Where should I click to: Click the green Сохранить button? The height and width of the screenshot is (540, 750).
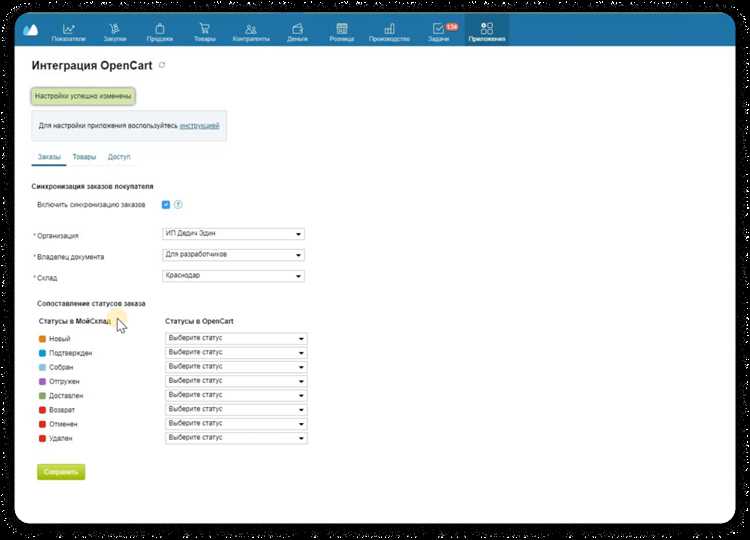(61, 472)
